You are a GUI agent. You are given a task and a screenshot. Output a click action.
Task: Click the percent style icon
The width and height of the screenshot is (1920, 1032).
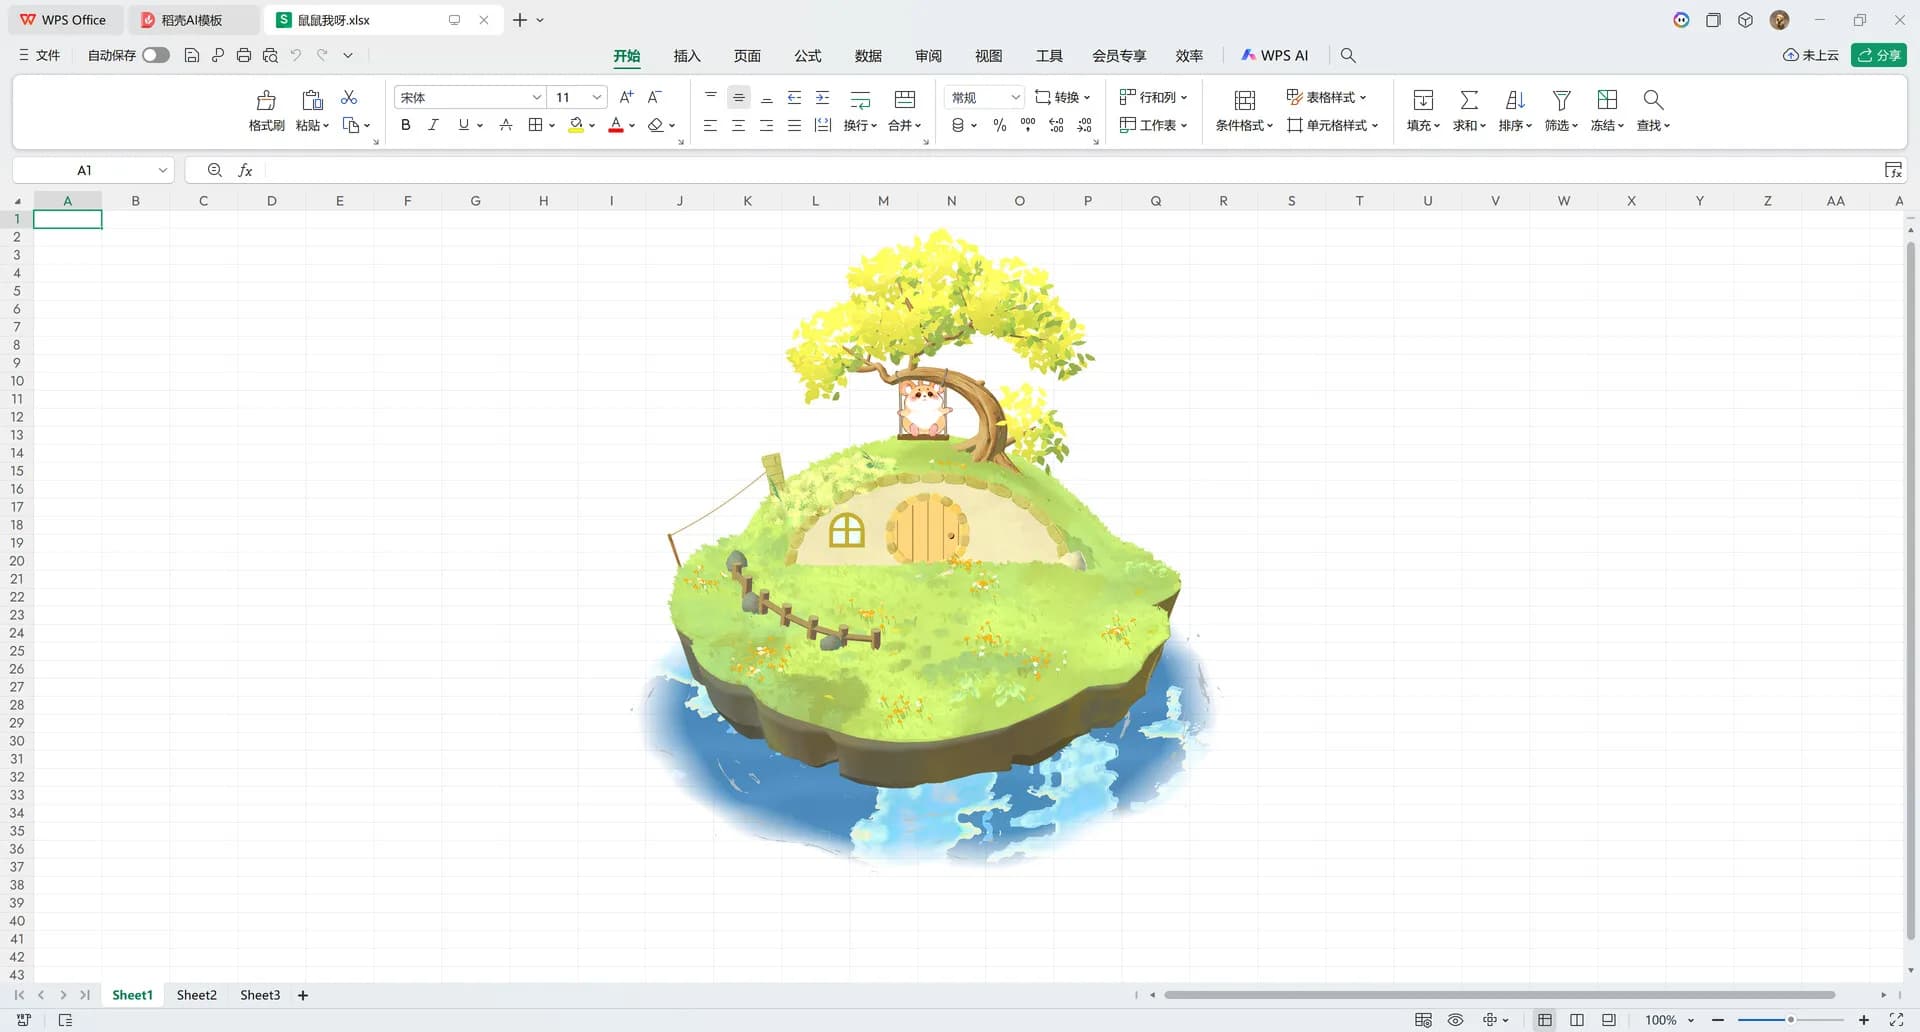click(999, 125)
